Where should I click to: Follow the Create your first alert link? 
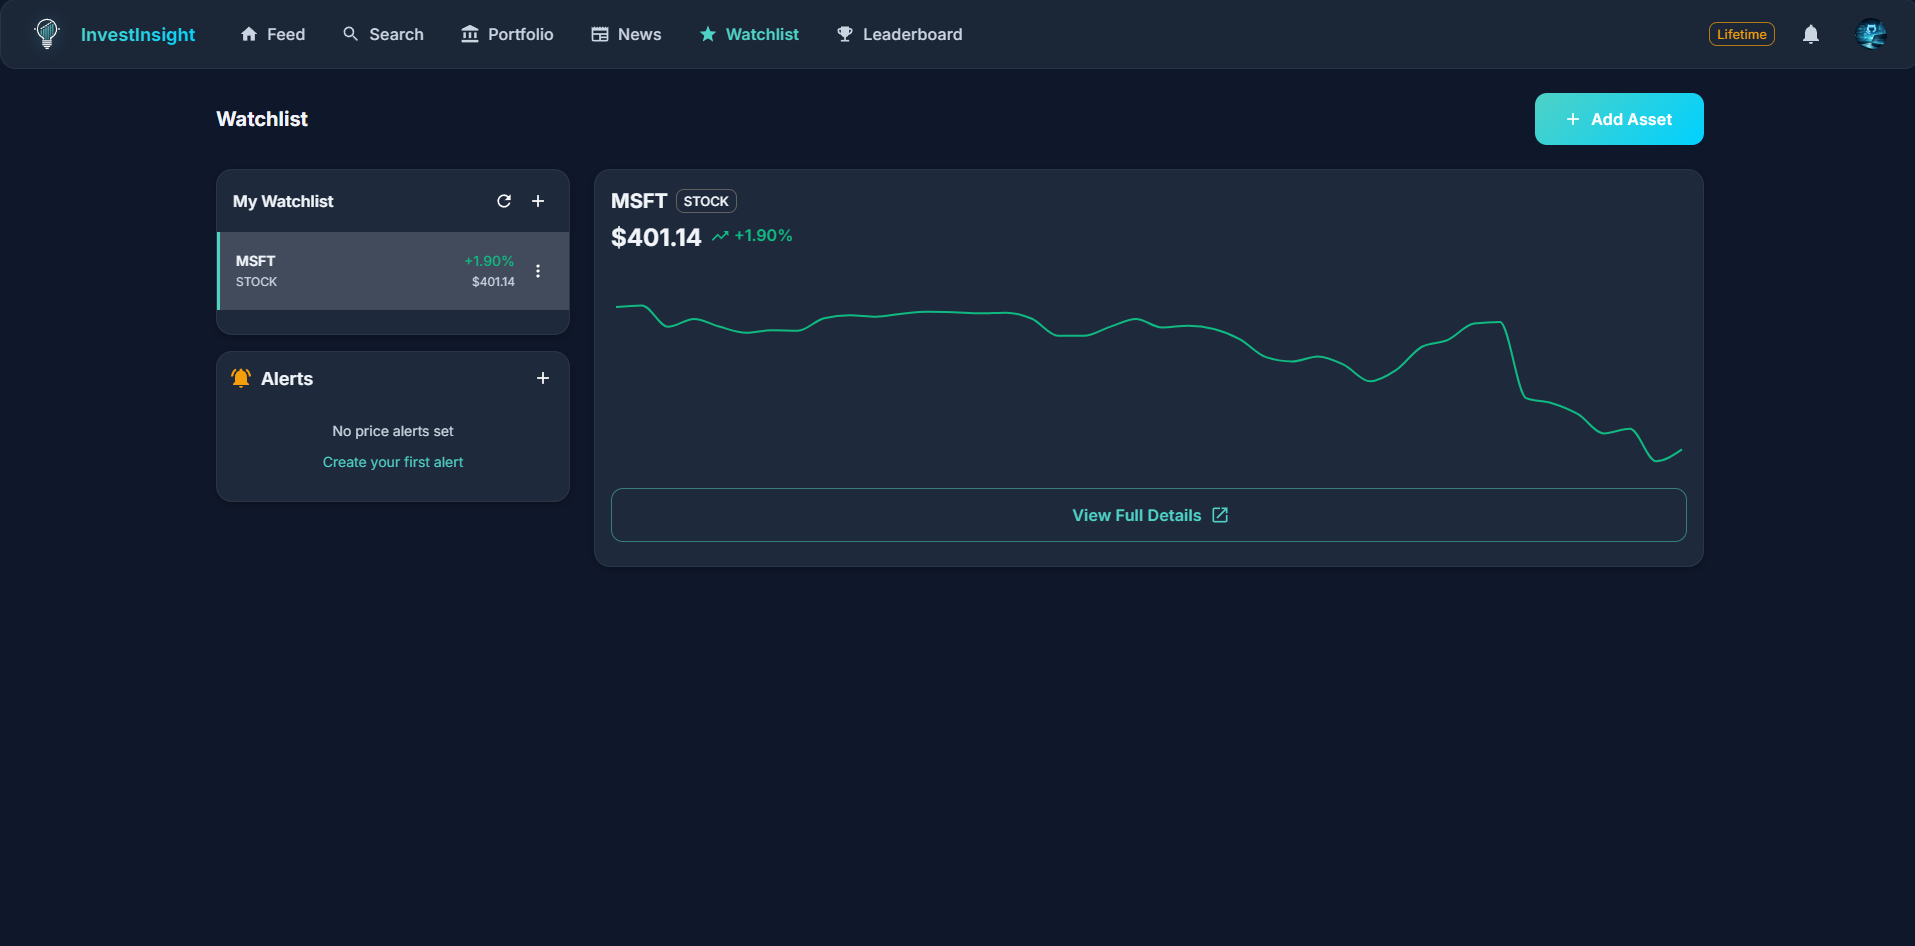(392, 462)
